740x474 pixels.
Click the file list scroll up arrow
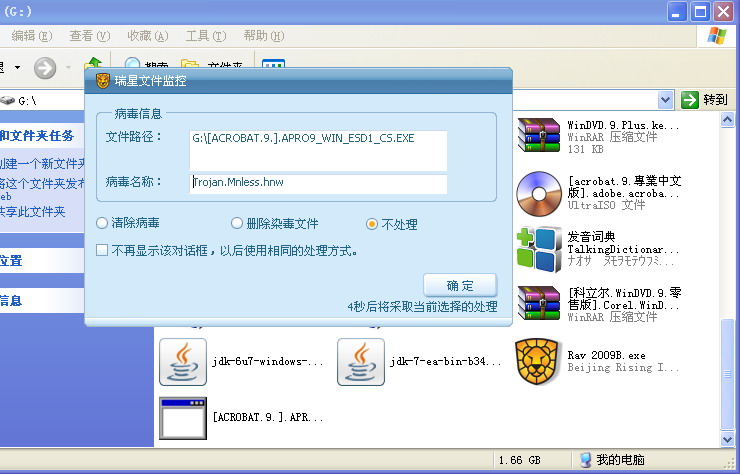pos(728,120)
